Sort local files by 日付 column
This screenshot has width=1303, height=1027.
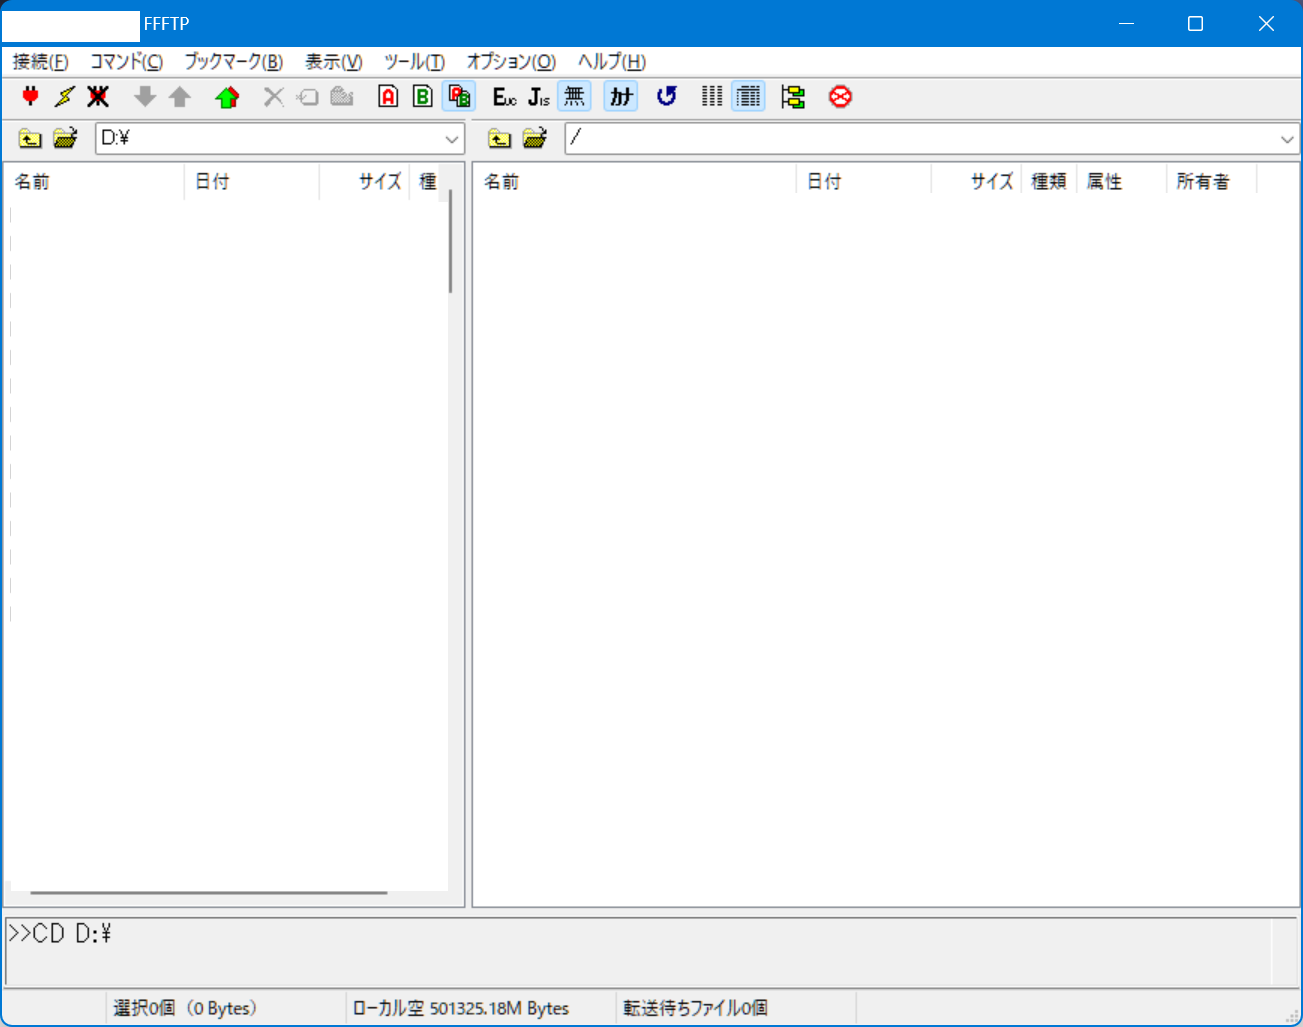coord(252,181)
